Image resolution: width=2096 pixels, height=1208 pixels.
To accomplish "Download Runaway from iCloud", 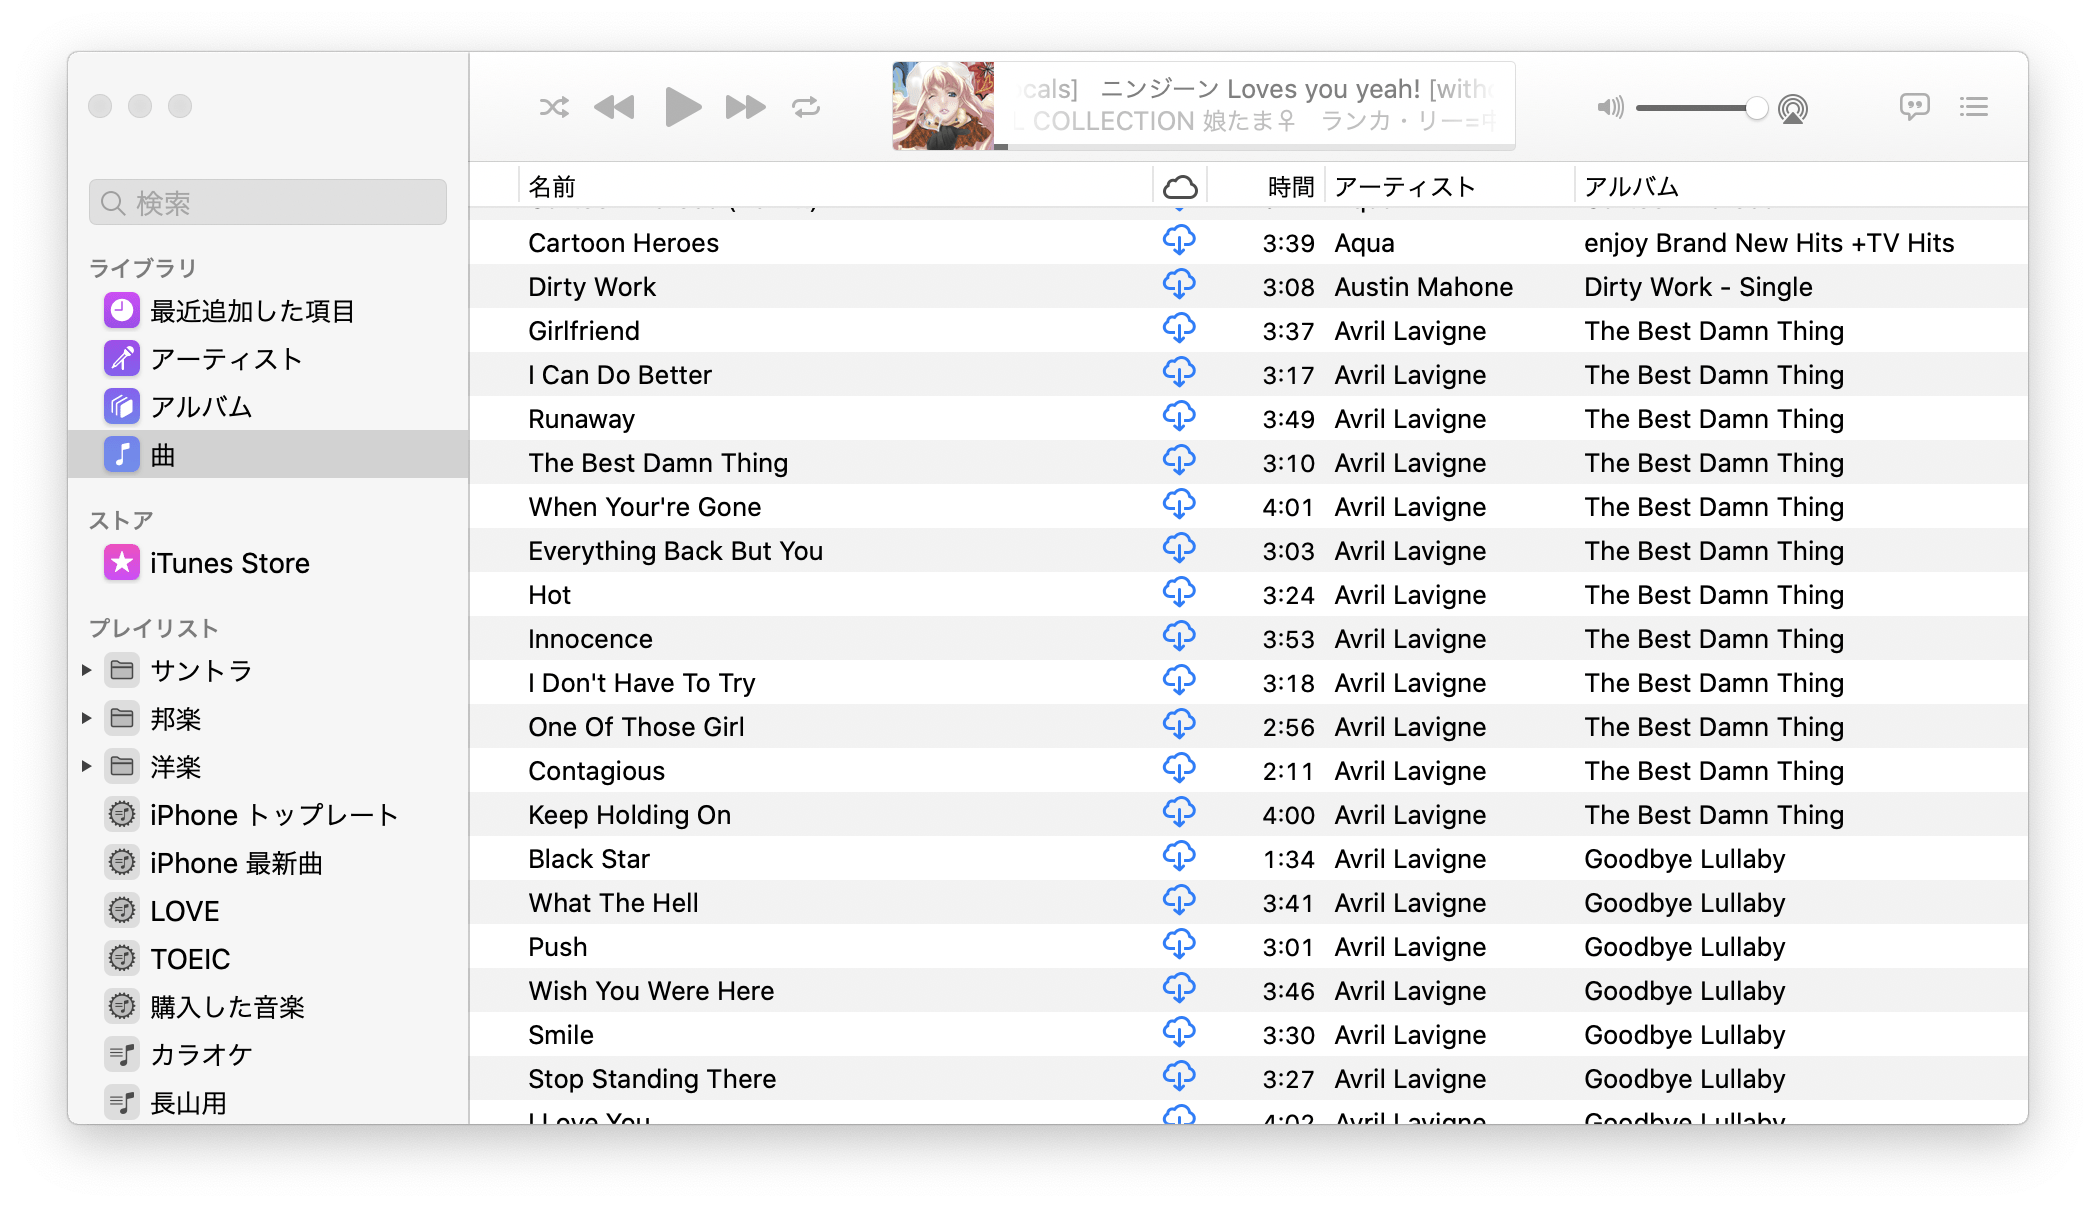I will pos(1179,417).
